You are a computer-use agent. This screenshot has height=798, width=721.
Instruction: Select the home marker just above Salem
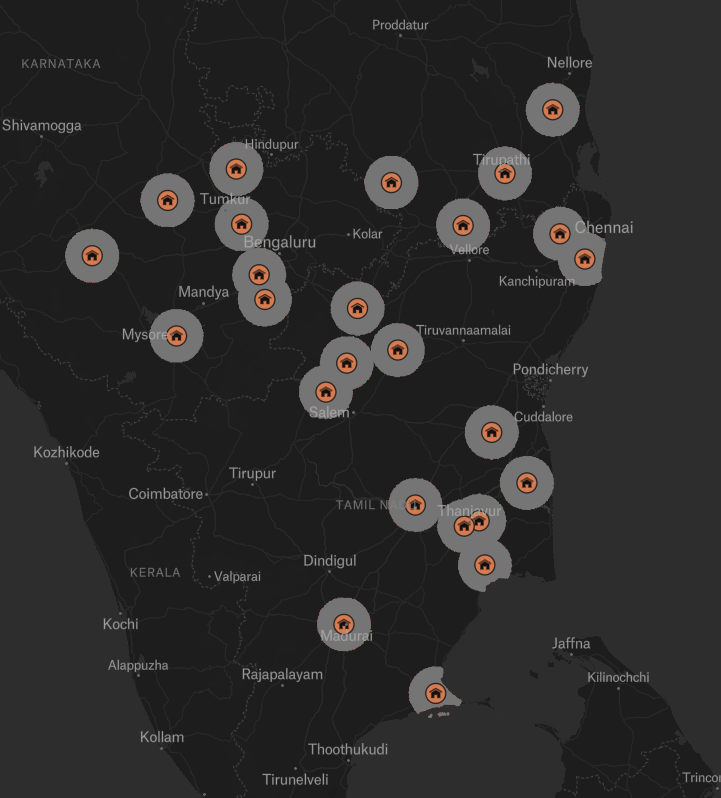pos(326,392)
